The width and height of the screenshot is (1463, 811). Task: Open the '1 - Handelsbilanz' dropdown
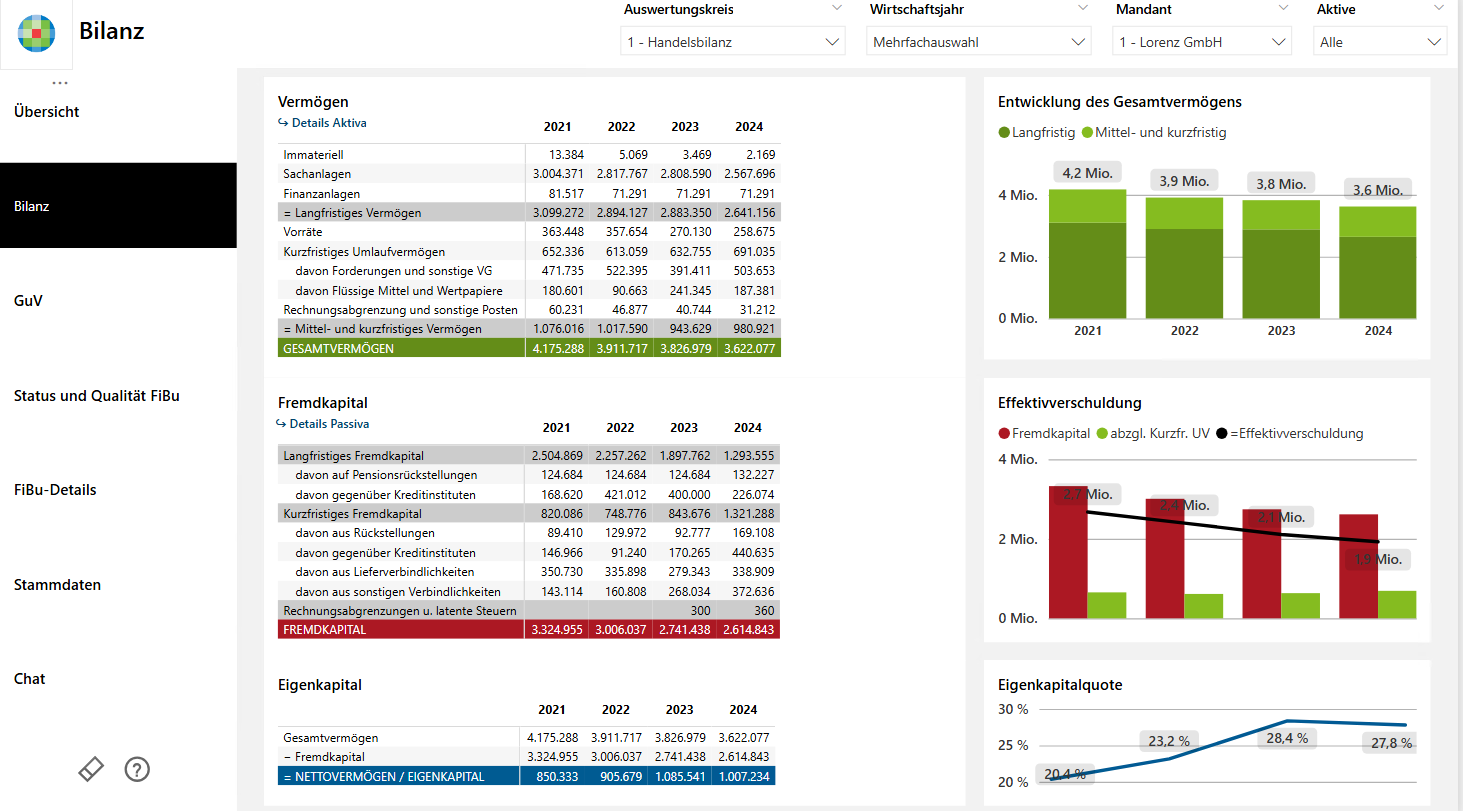(733, 42)
